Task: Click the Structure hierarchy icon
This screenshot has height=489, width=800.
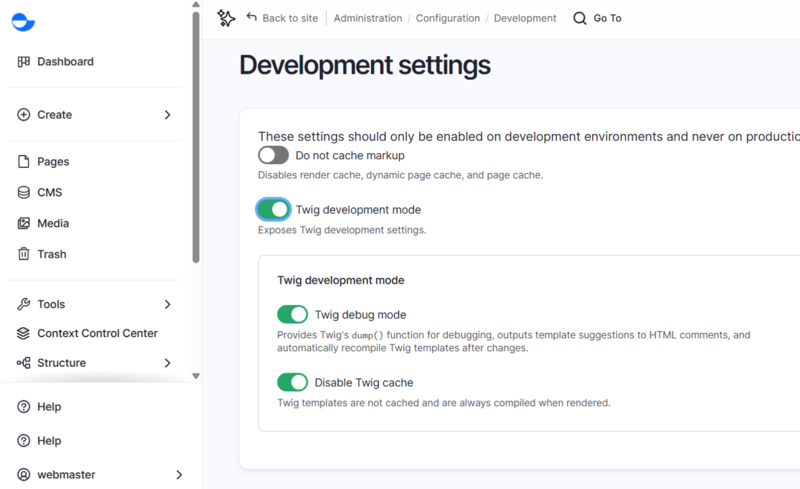Action: [x=23, y=363]
